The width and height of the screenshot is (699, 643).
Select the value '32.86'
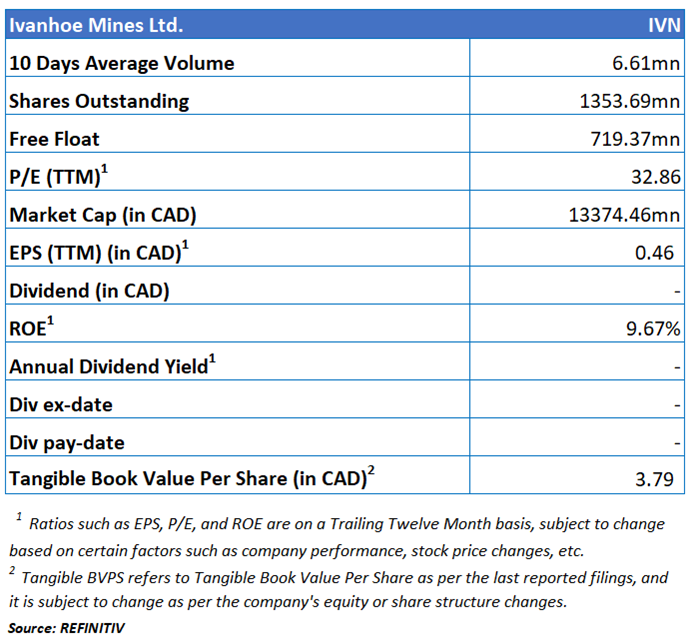[656, 177]
